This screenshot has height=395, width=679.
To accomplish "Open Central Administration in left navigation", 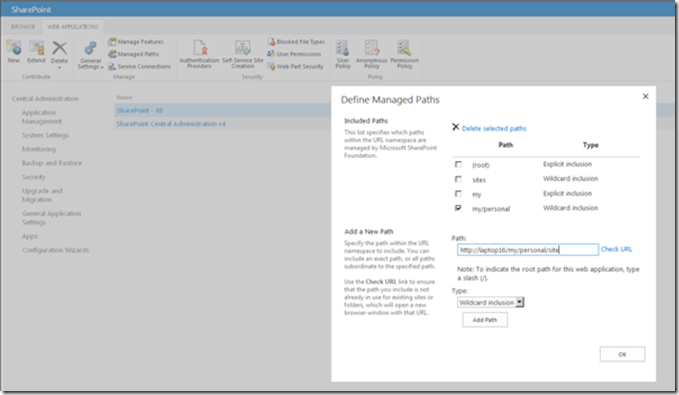I will click(x=45, y=99).
